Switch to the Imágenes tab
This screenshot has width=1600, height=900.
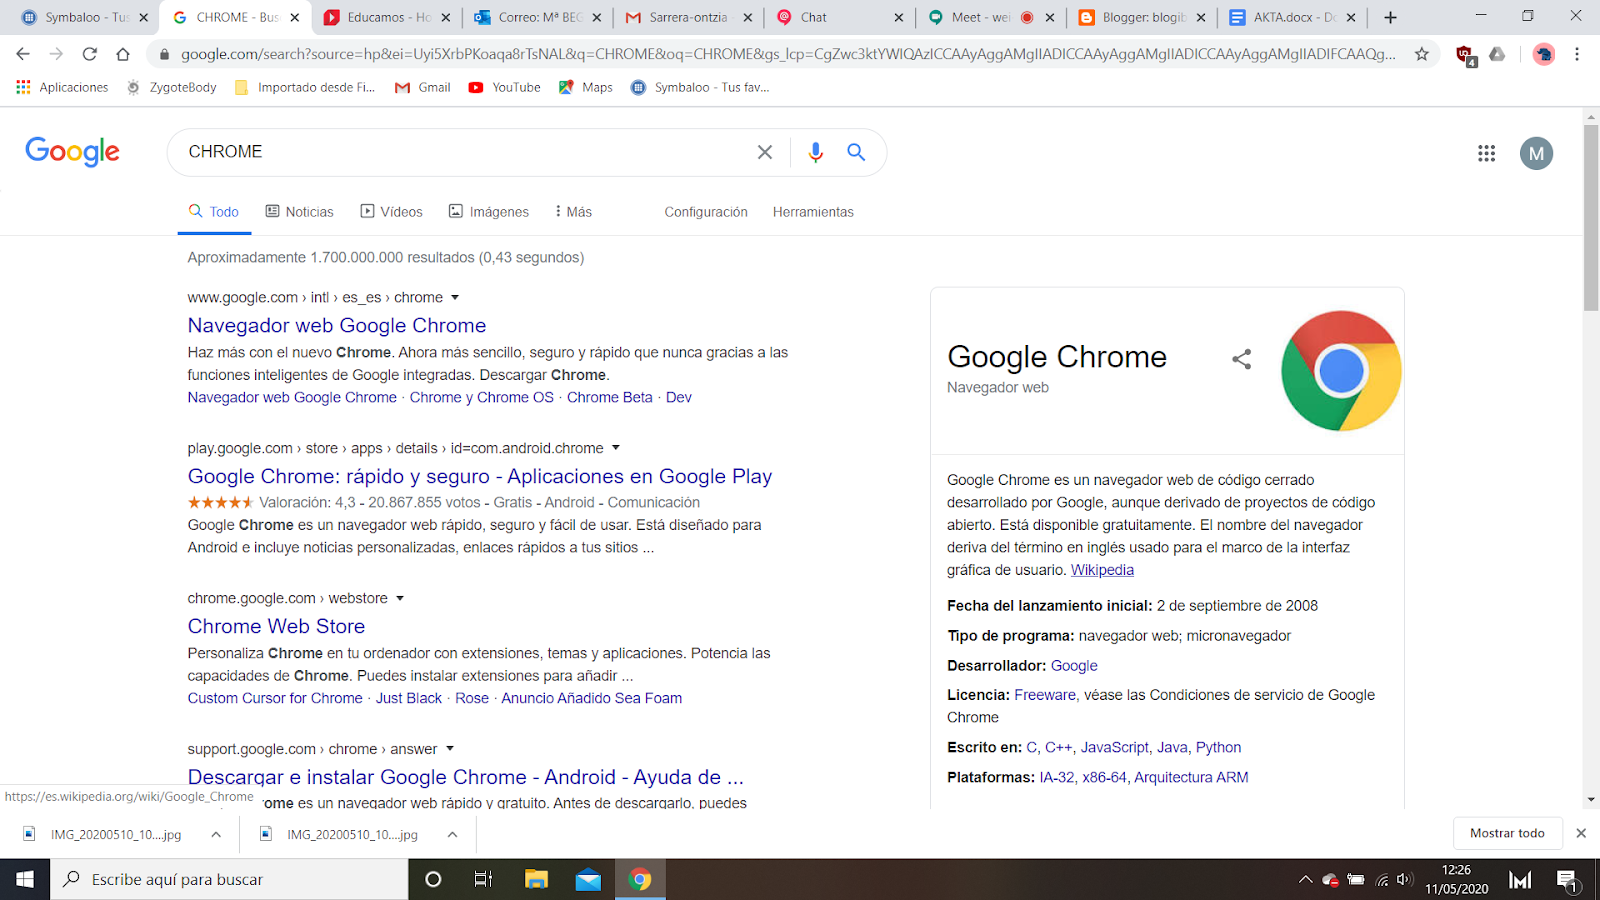[488, 212]
